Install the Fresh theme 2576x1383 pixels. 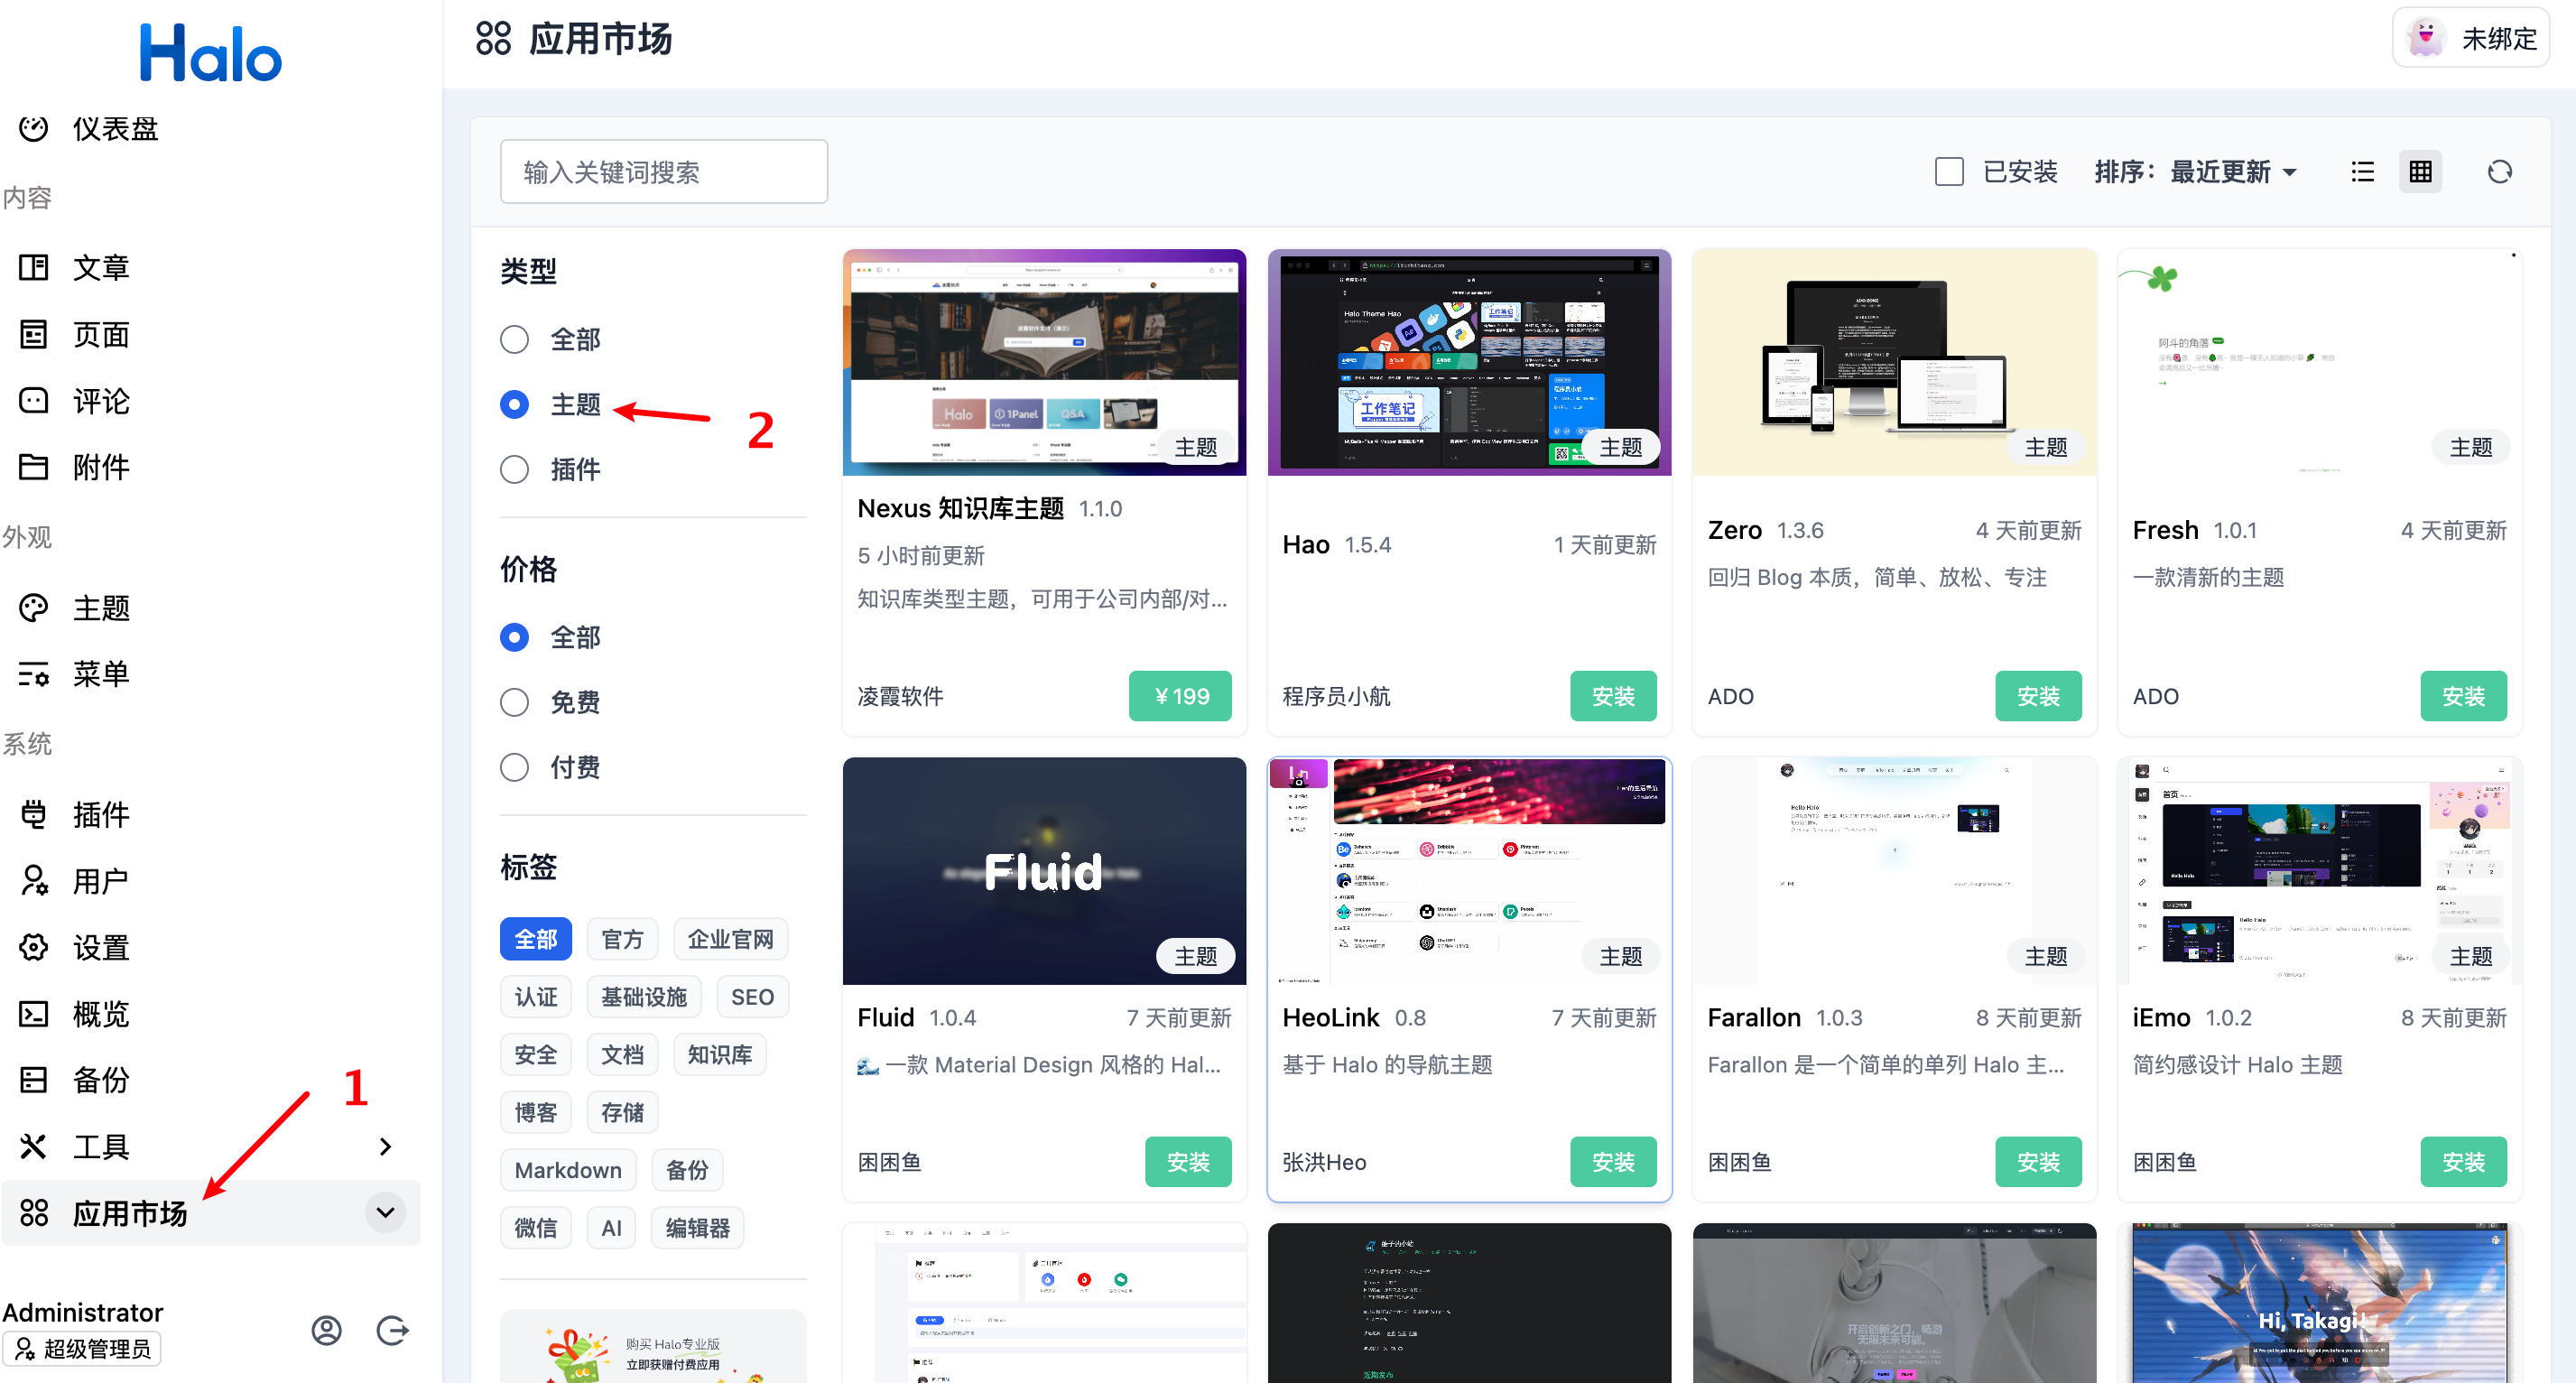[2463, 696]
